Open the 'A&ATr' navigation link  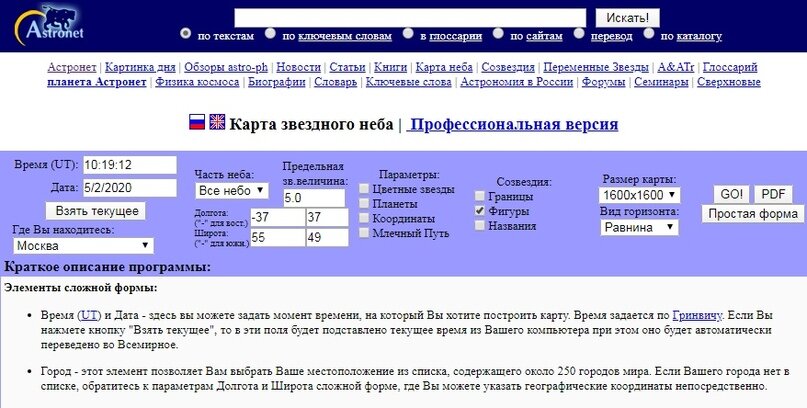[x=676, y=67]
